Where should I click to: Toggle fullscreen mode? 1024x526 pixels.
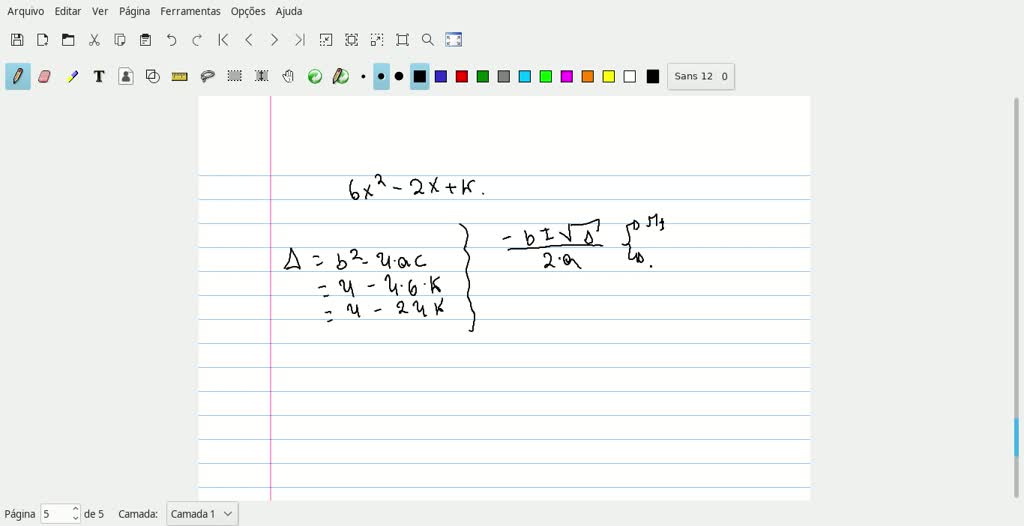point(454,40)
